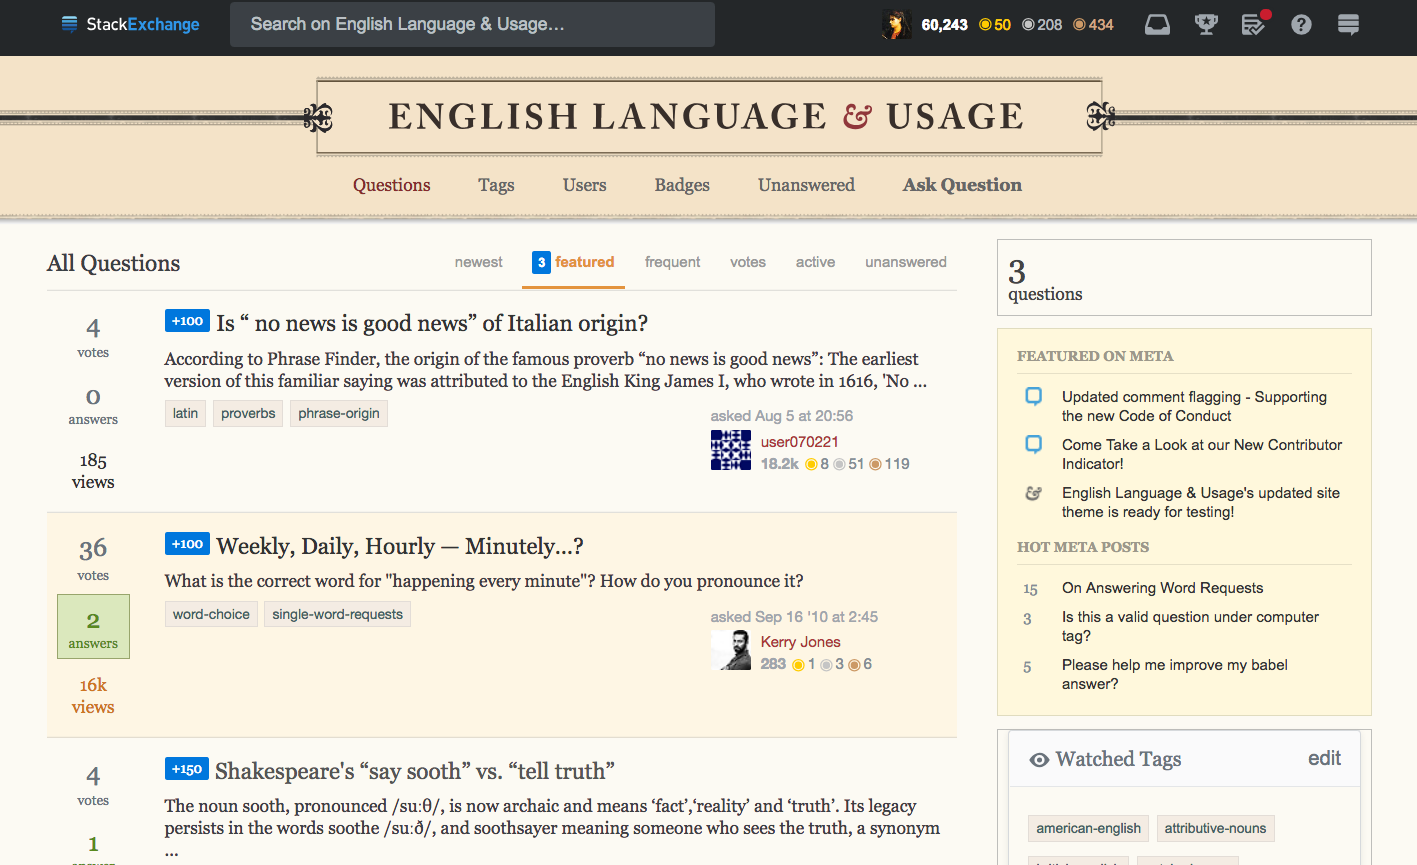Click the 2 answers box on Minutely question

[x=93, y=627]
